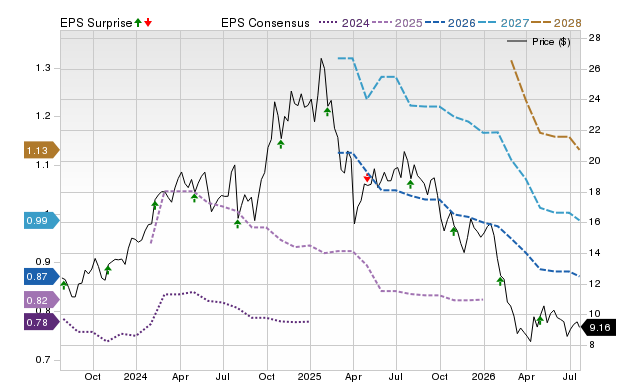This screenshot has width=640, height=382.
Task: Click the green up arrow beside EPS Surprise legend
Action: [138, 23]
